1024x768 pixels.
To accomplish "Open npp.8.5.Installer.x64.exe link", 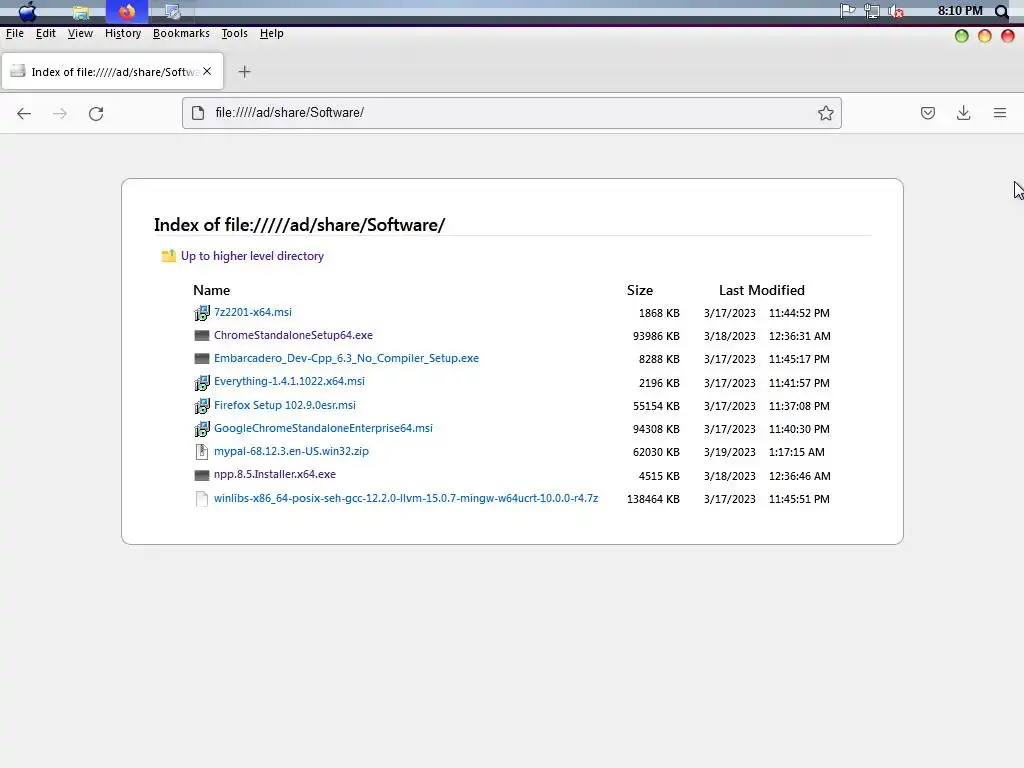I will tap(275, 474).
